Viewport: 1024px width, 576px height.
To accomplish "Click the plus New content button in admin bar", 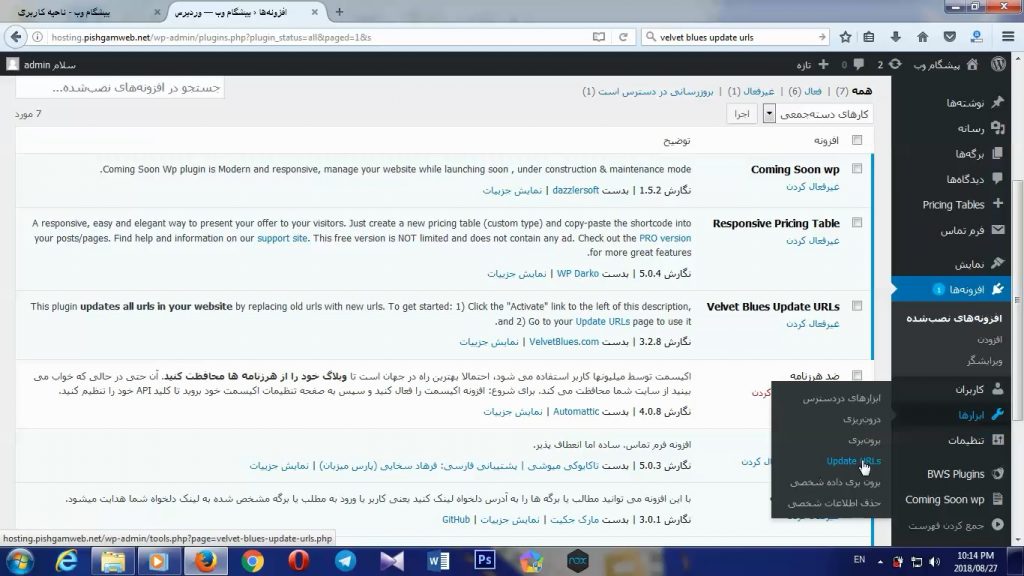I will pos(813,64).
